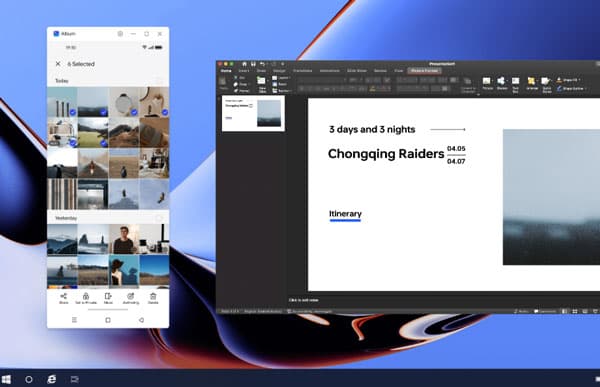
Task: Select the misty lake picture on slide
Action: tap(551, 197)
